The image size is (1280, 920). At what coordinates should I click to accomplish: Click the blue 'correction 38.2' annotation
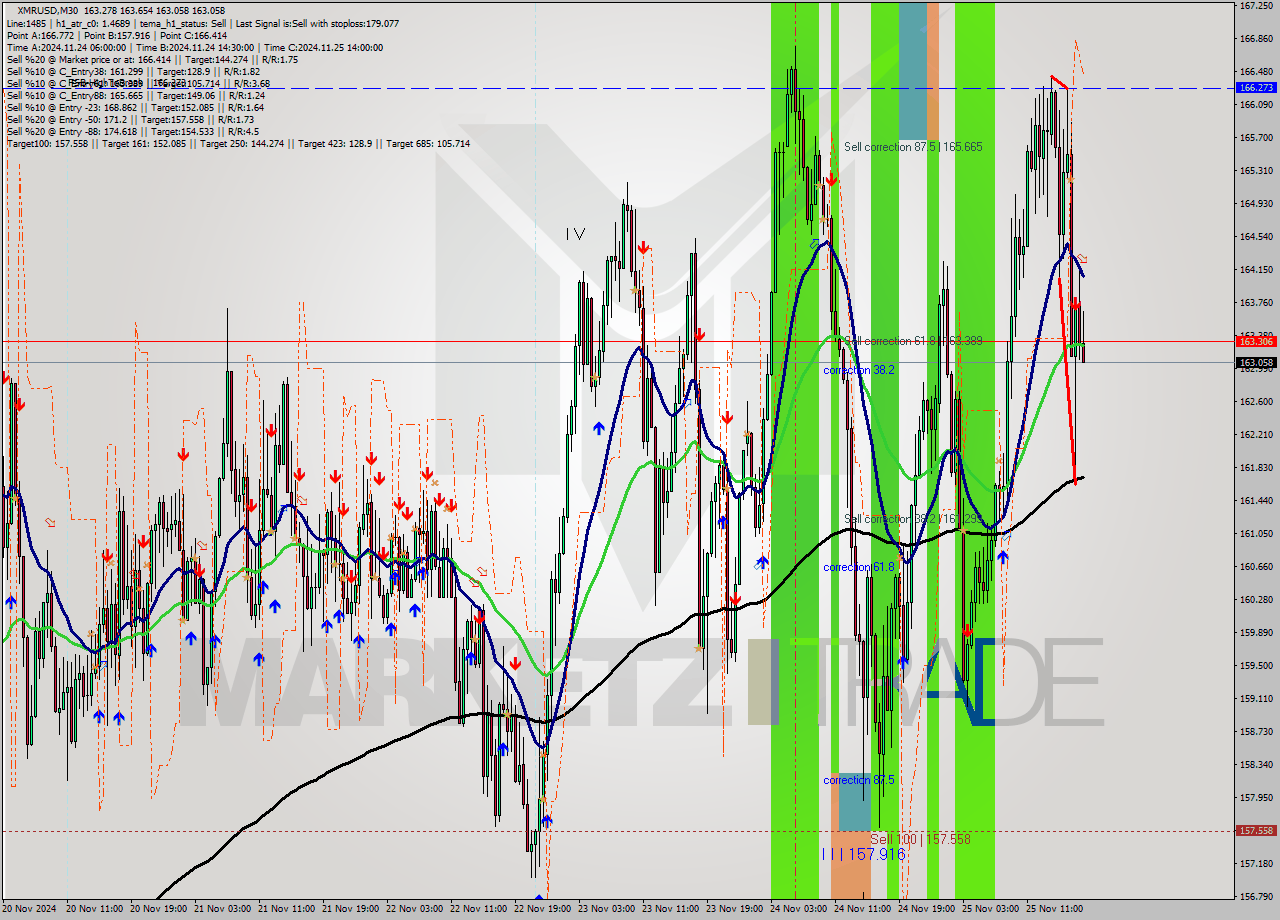(858, 370)
